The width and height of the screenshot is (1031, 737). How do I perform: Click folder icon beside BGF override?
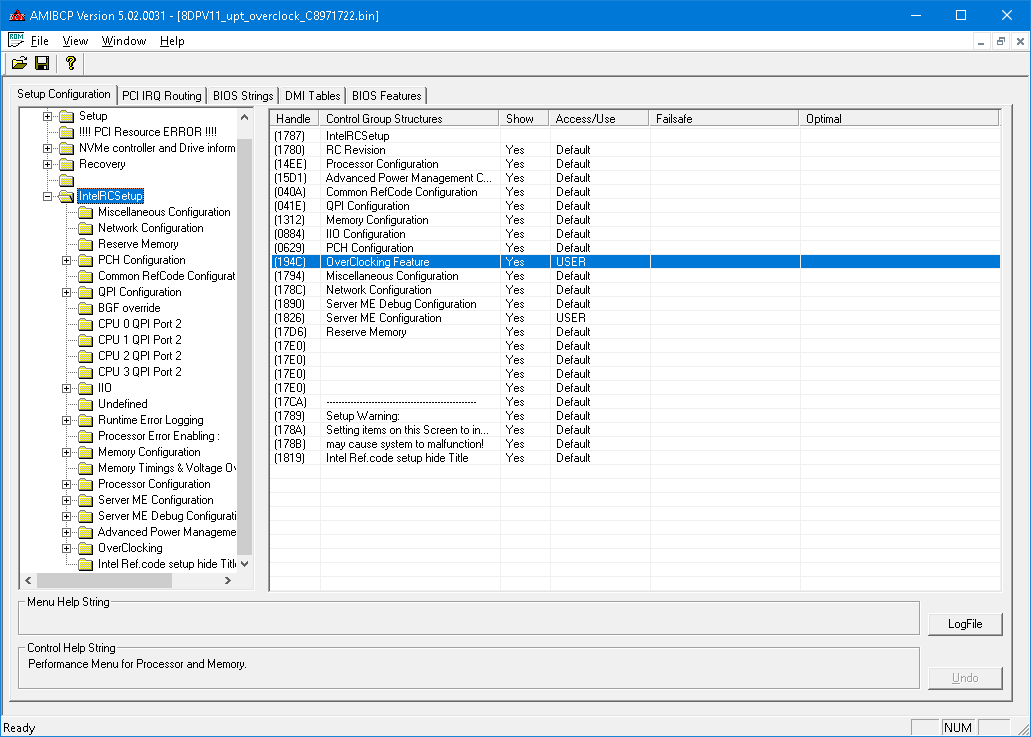[x=85, y=308]
